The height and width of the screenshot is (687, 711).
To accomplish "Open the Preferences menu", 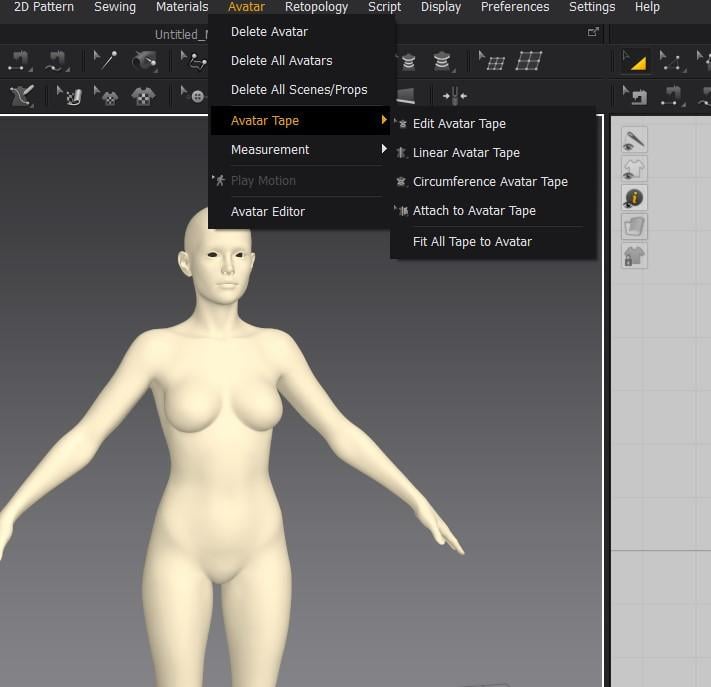I will tap(515, 7).
